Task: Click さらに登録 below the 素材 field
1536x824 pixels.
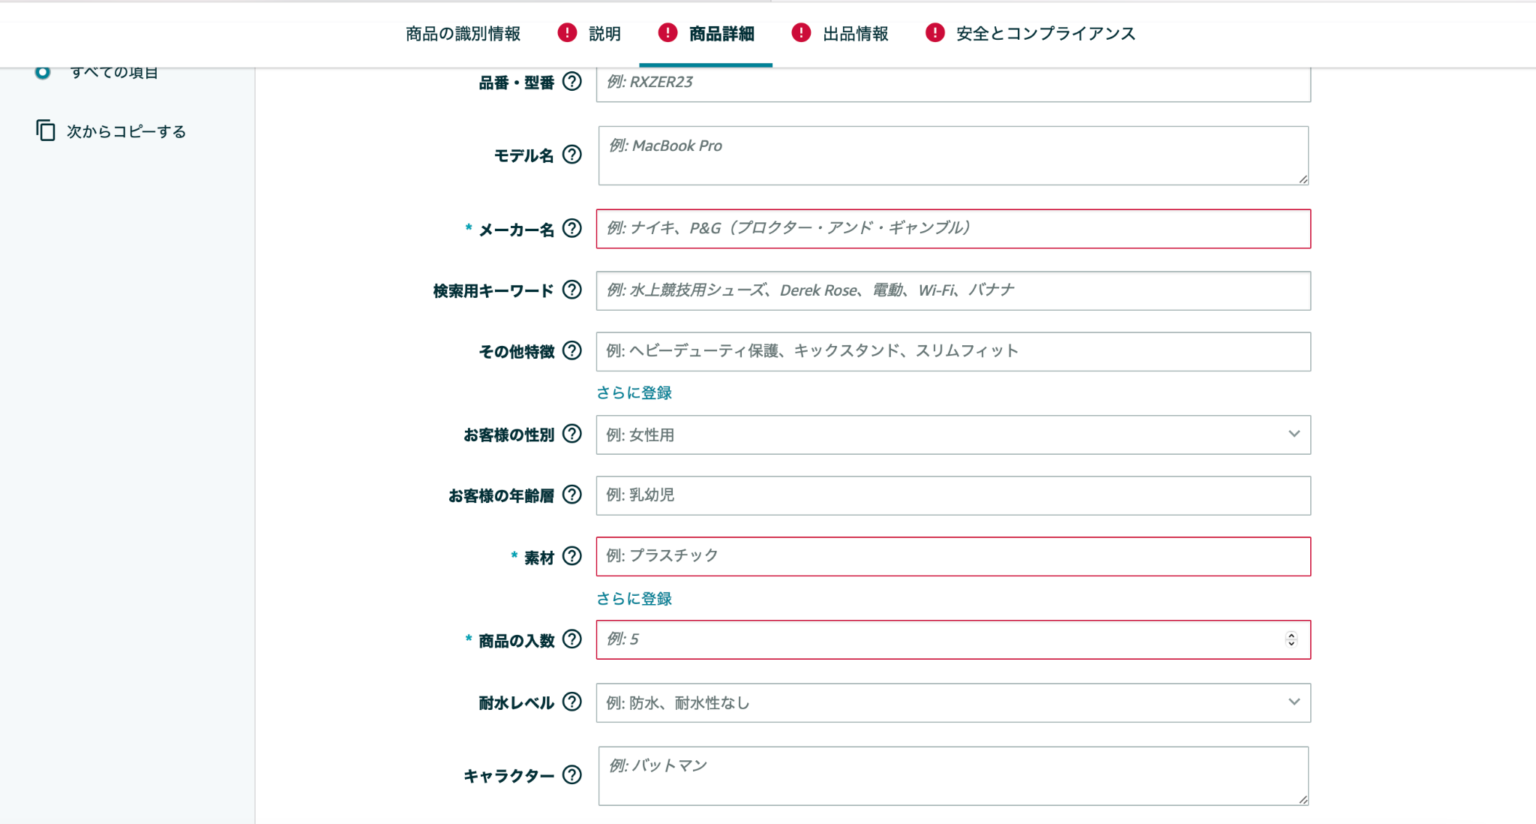Action: click(x=633, y=598)
